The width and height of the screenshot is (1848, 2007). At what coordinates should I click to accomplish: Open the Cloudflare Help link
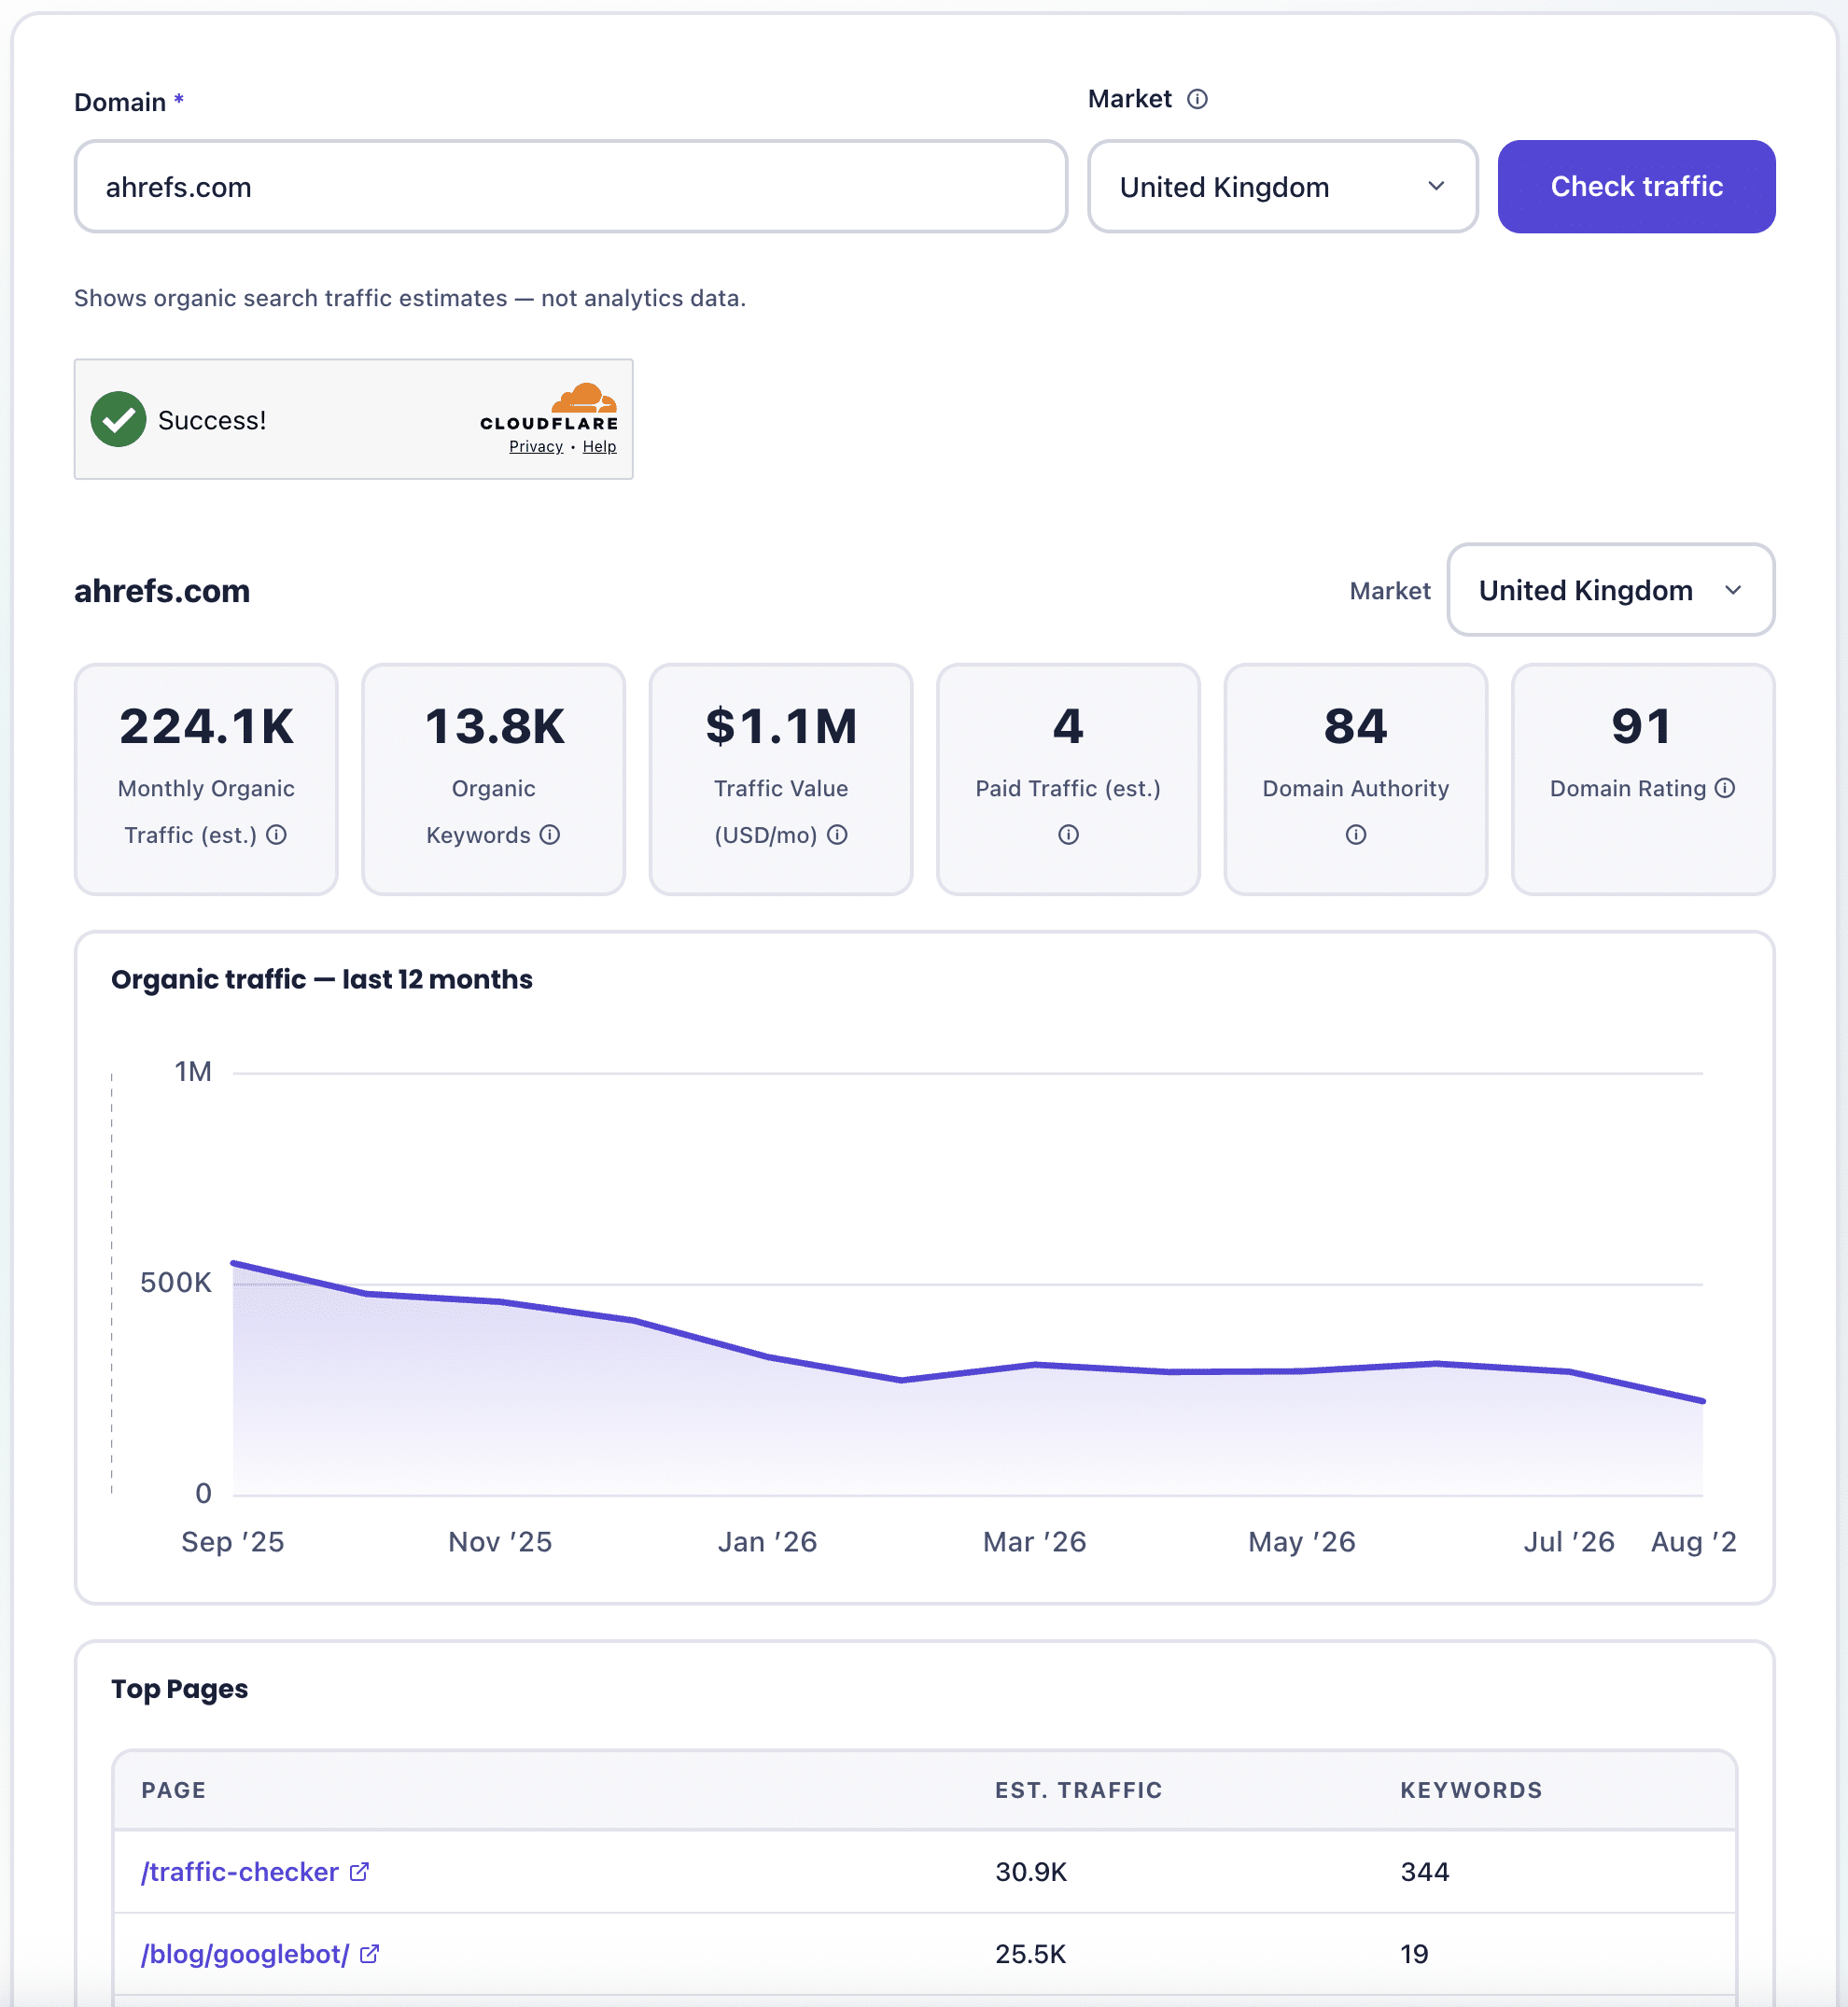(599, 447)
